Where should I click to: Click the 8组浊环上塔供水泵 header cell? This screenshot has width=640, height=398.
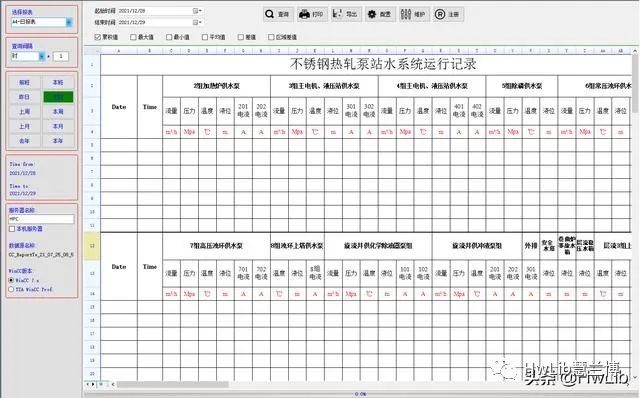pyautogui.click(x=297, y=246)
